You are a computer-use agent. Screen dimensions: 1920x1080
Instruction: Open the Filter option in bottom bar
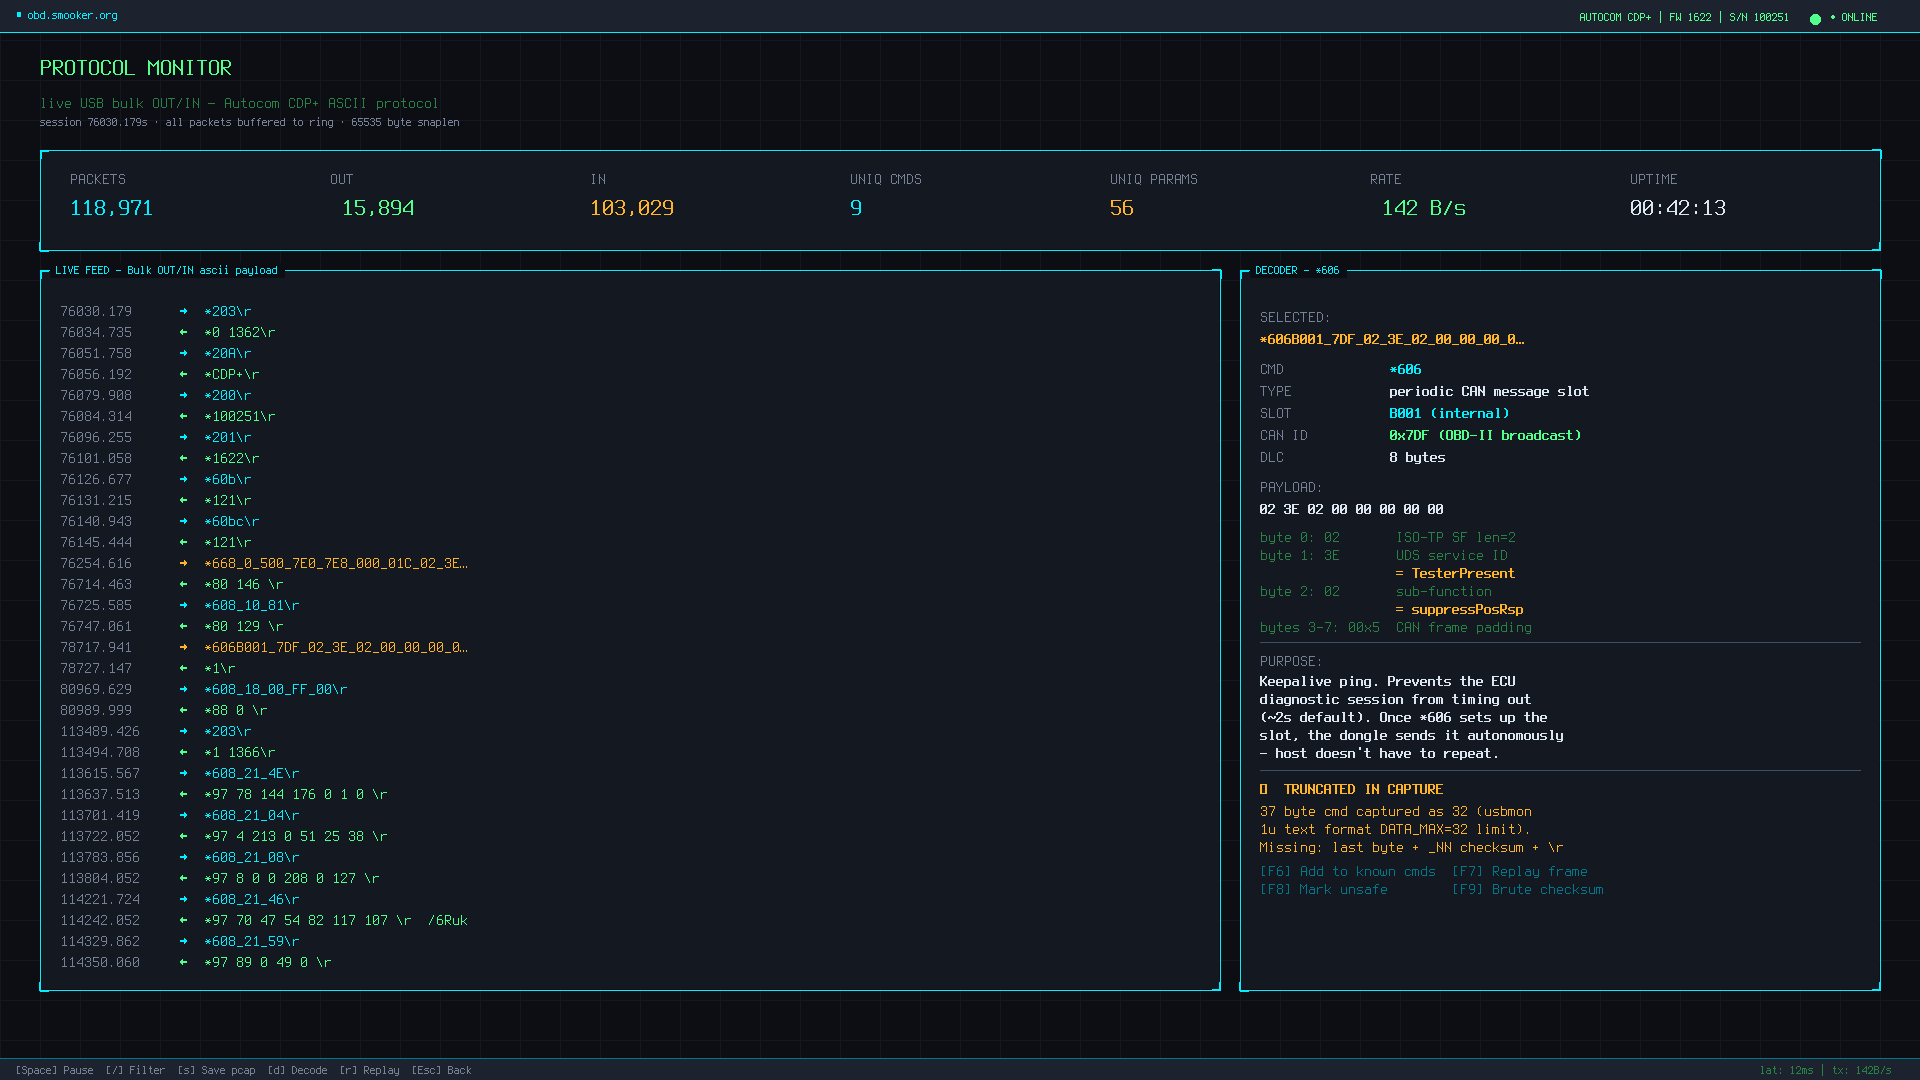133,1070
